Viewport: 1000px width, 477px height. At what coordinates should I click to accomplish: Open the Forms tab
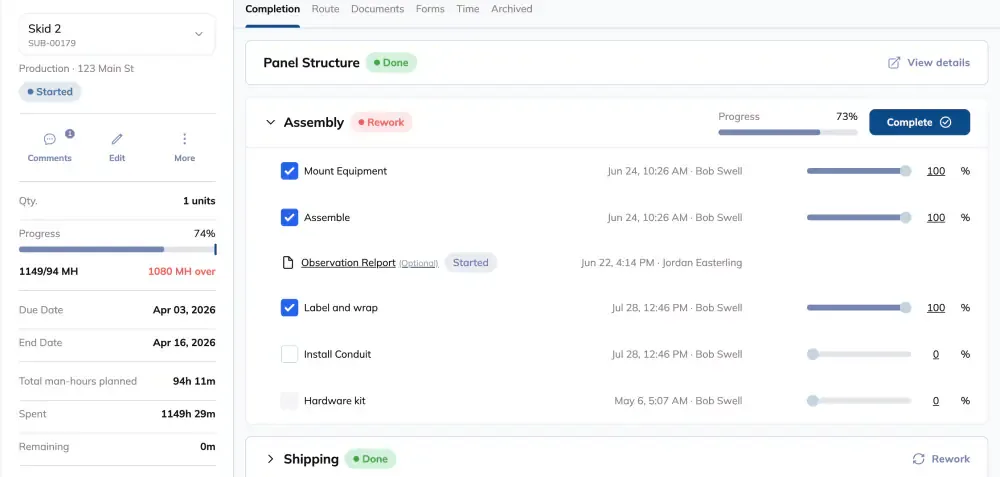coord(430,9)
